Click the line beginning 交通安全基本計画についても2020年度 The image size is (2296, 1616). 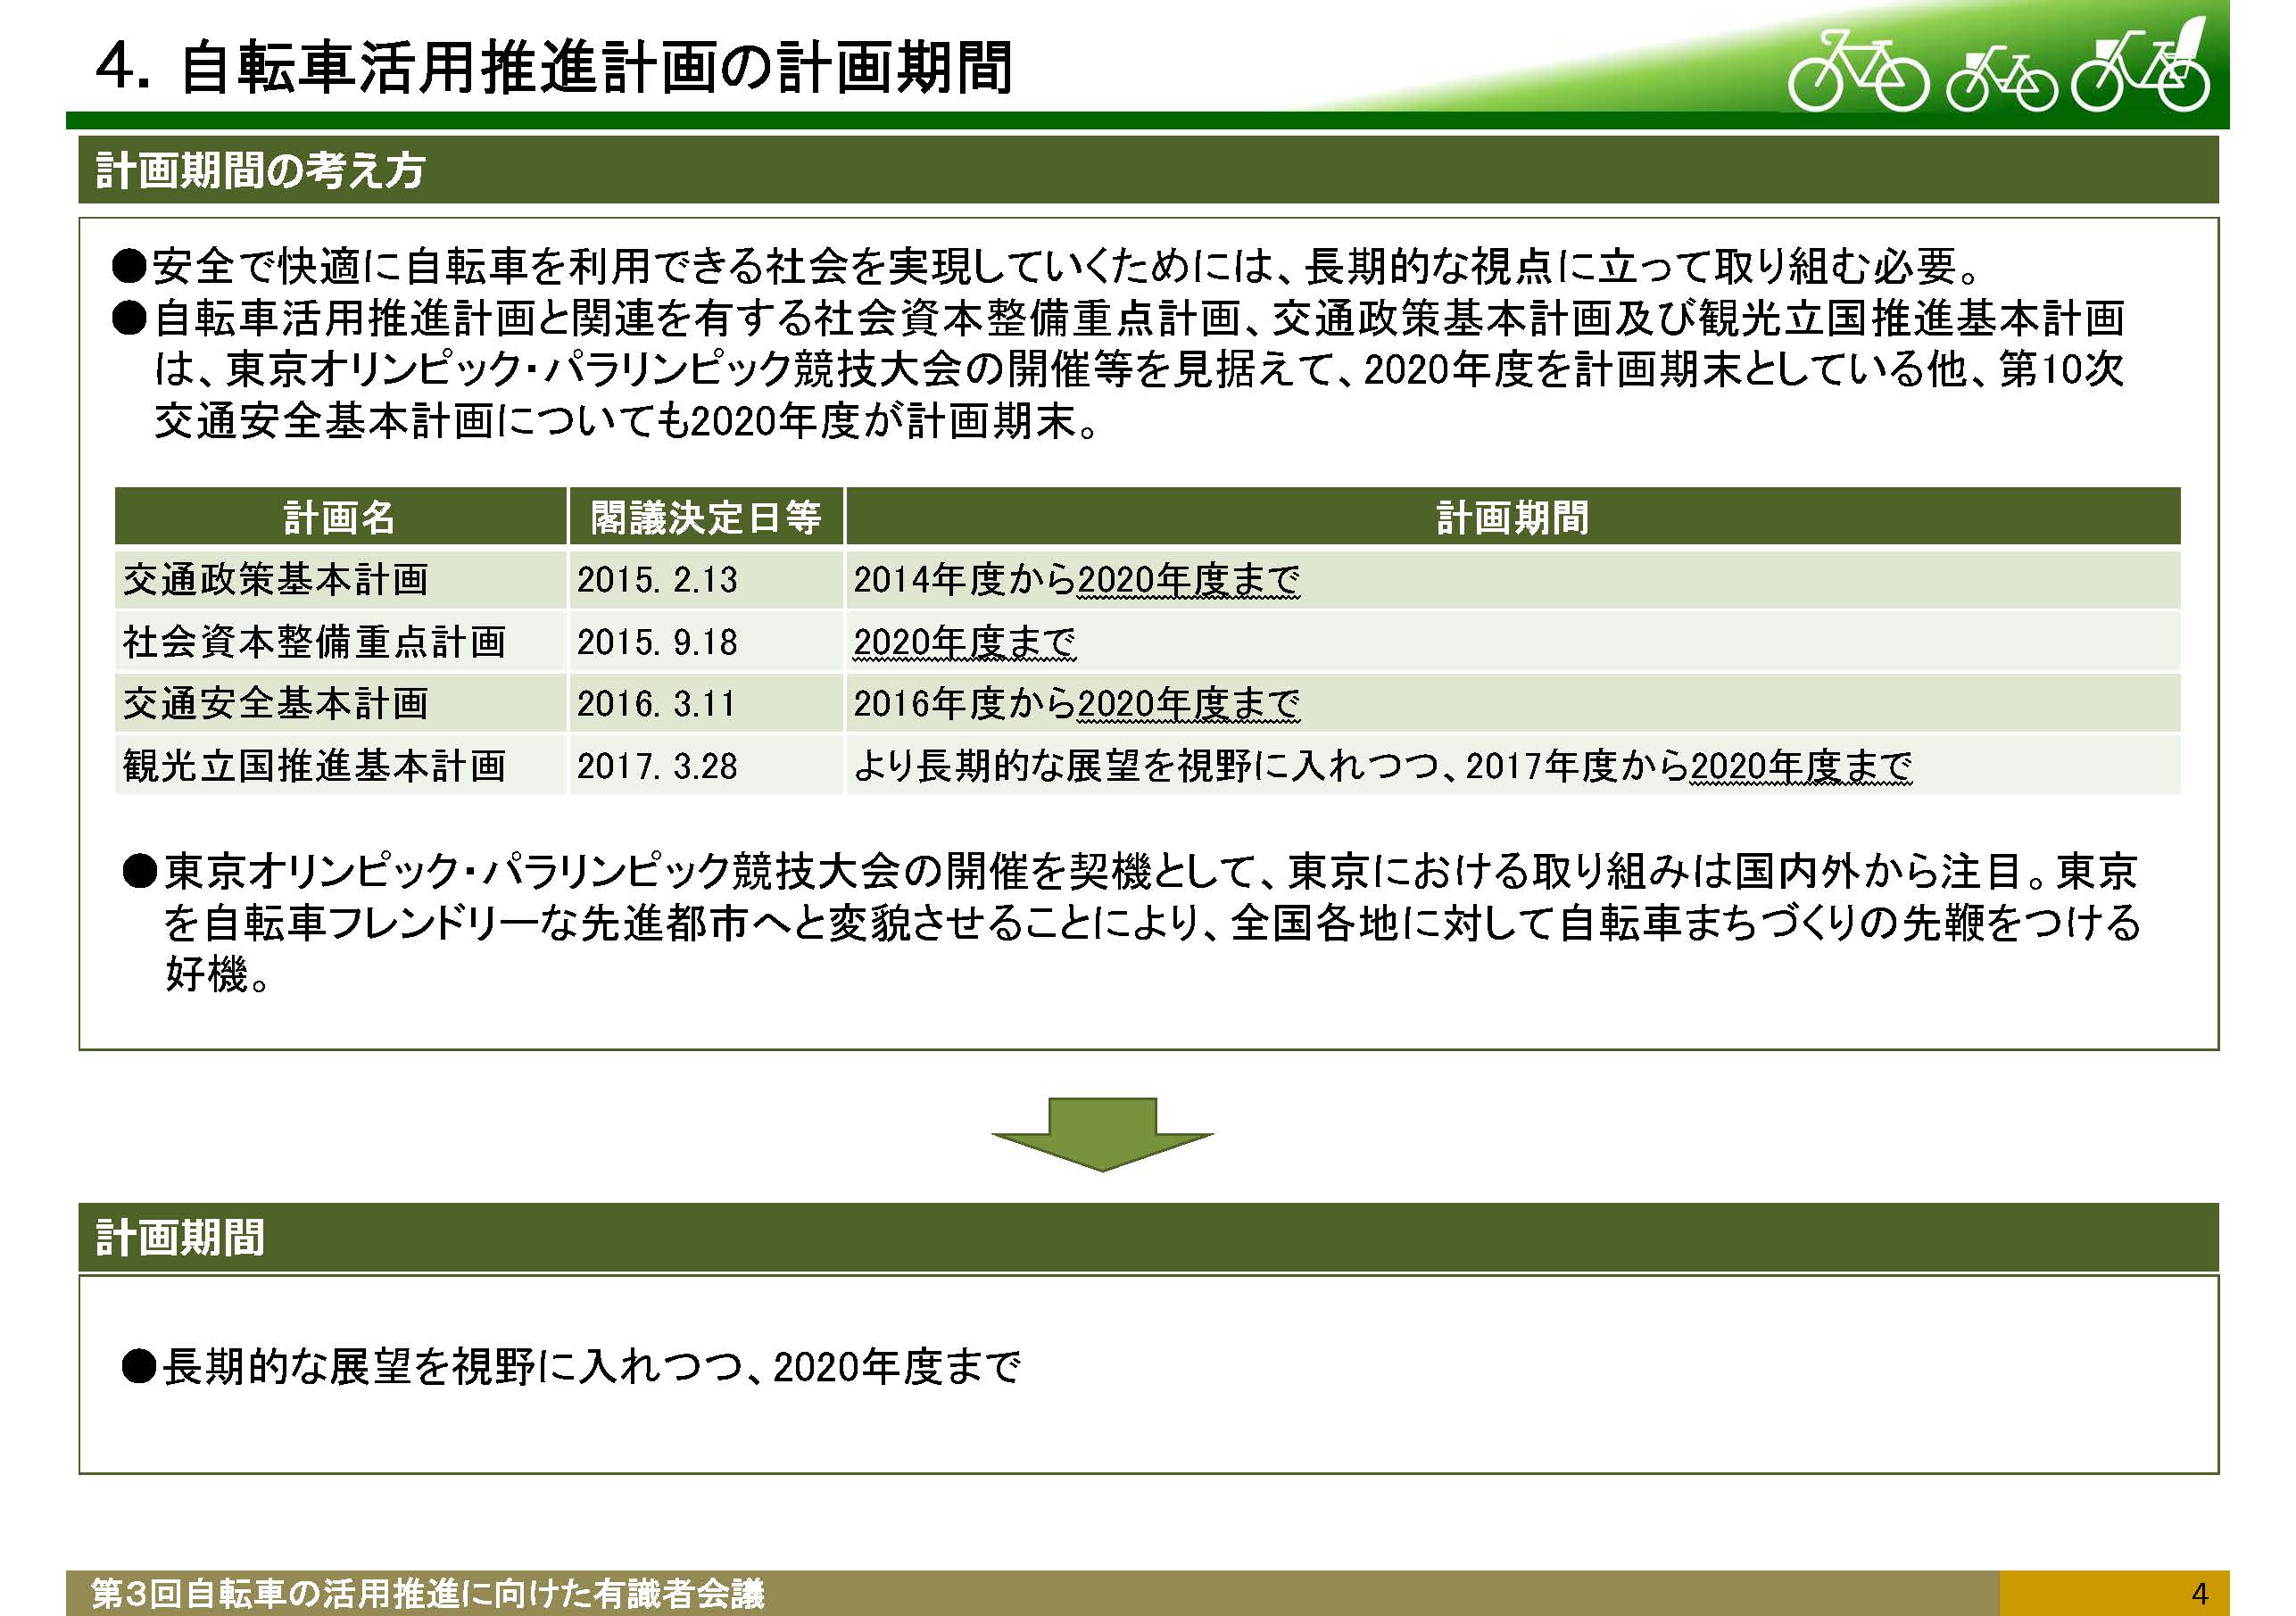(627, 421)
